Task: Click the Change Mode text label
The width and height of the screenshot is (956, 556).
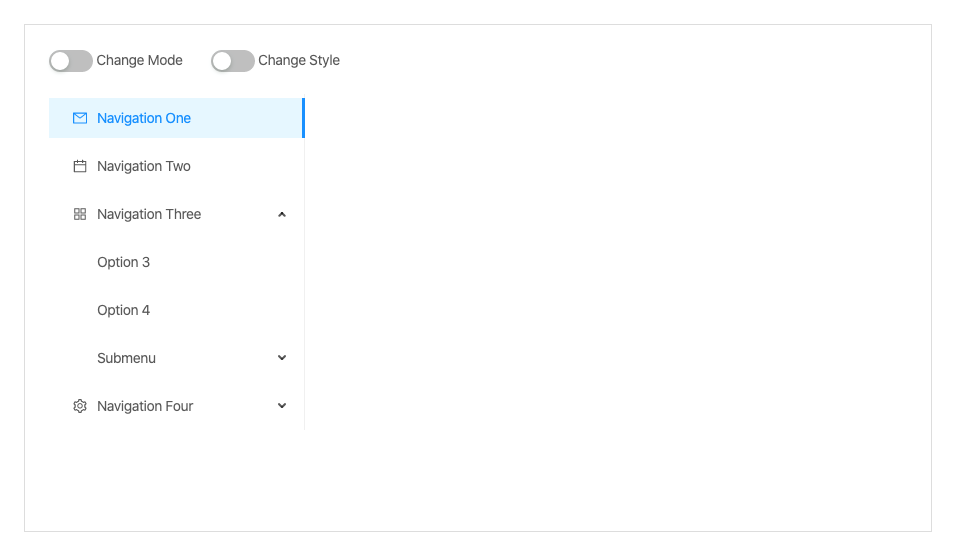Action: pyautogui.click(x=139, y=60)
